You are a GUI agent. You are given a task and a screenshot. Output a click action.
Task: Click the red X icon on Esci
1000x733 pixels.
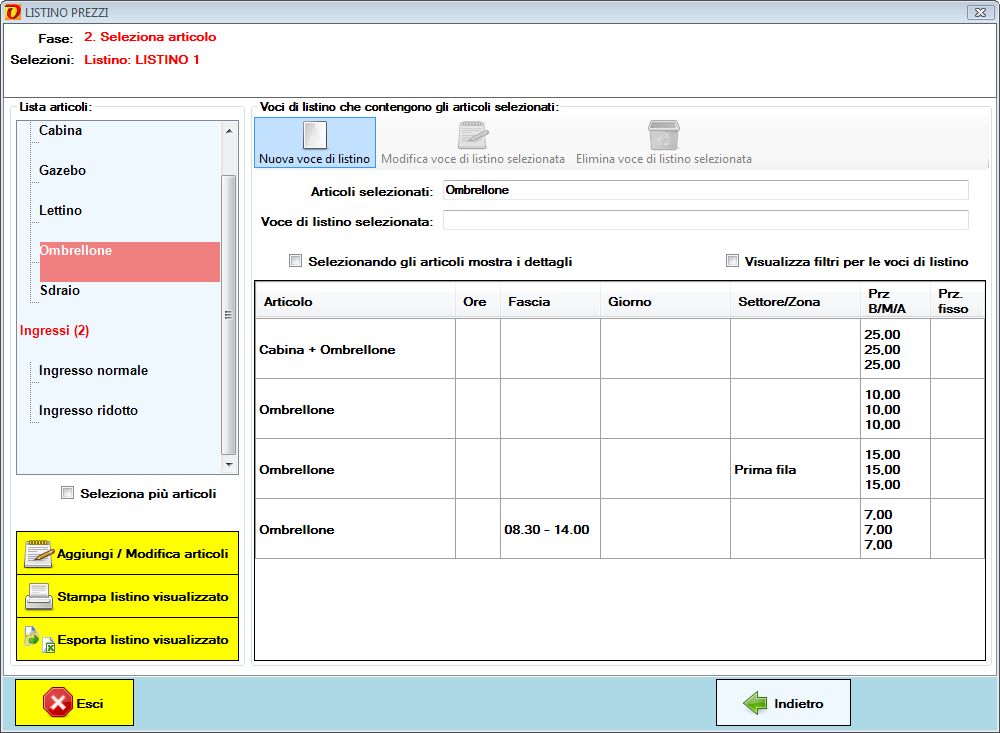point(58,703)
